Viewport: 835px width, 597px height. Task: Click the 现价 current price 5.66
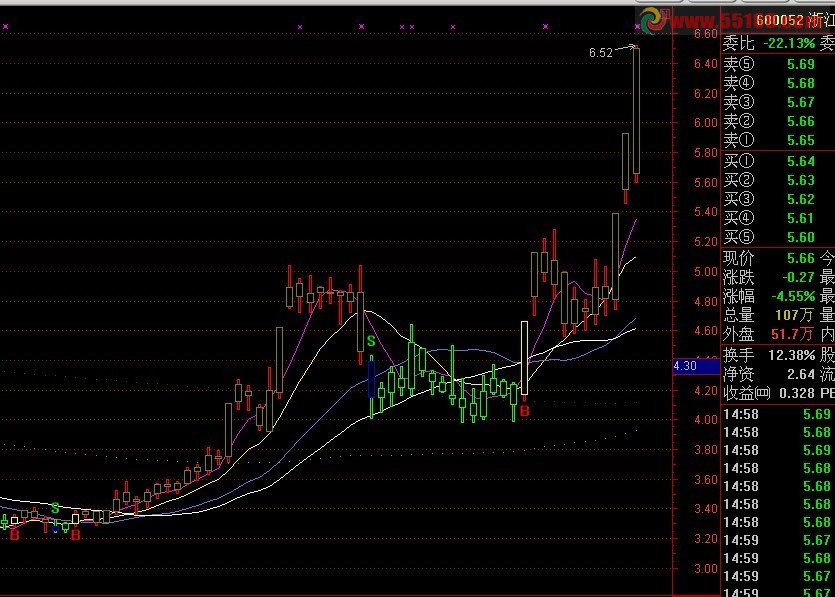click(x=800, y=258)
